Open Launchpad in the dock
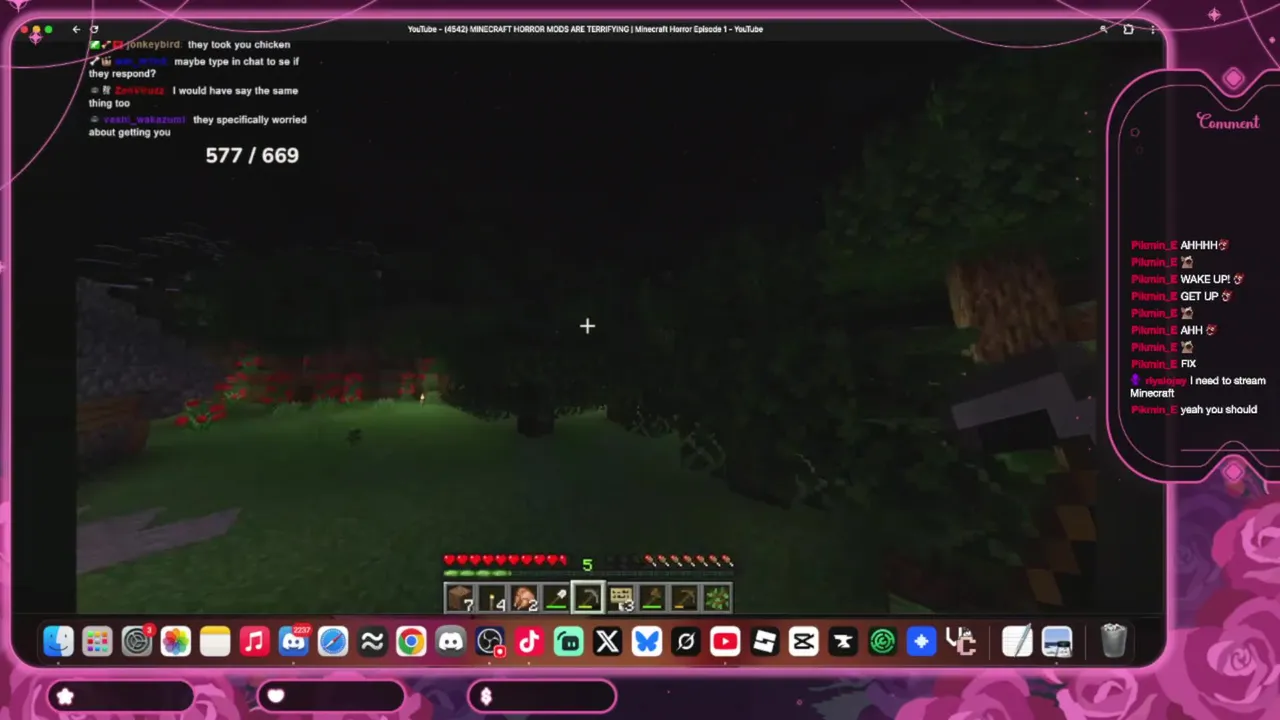The image size is (1280, 720). (97, 641)
